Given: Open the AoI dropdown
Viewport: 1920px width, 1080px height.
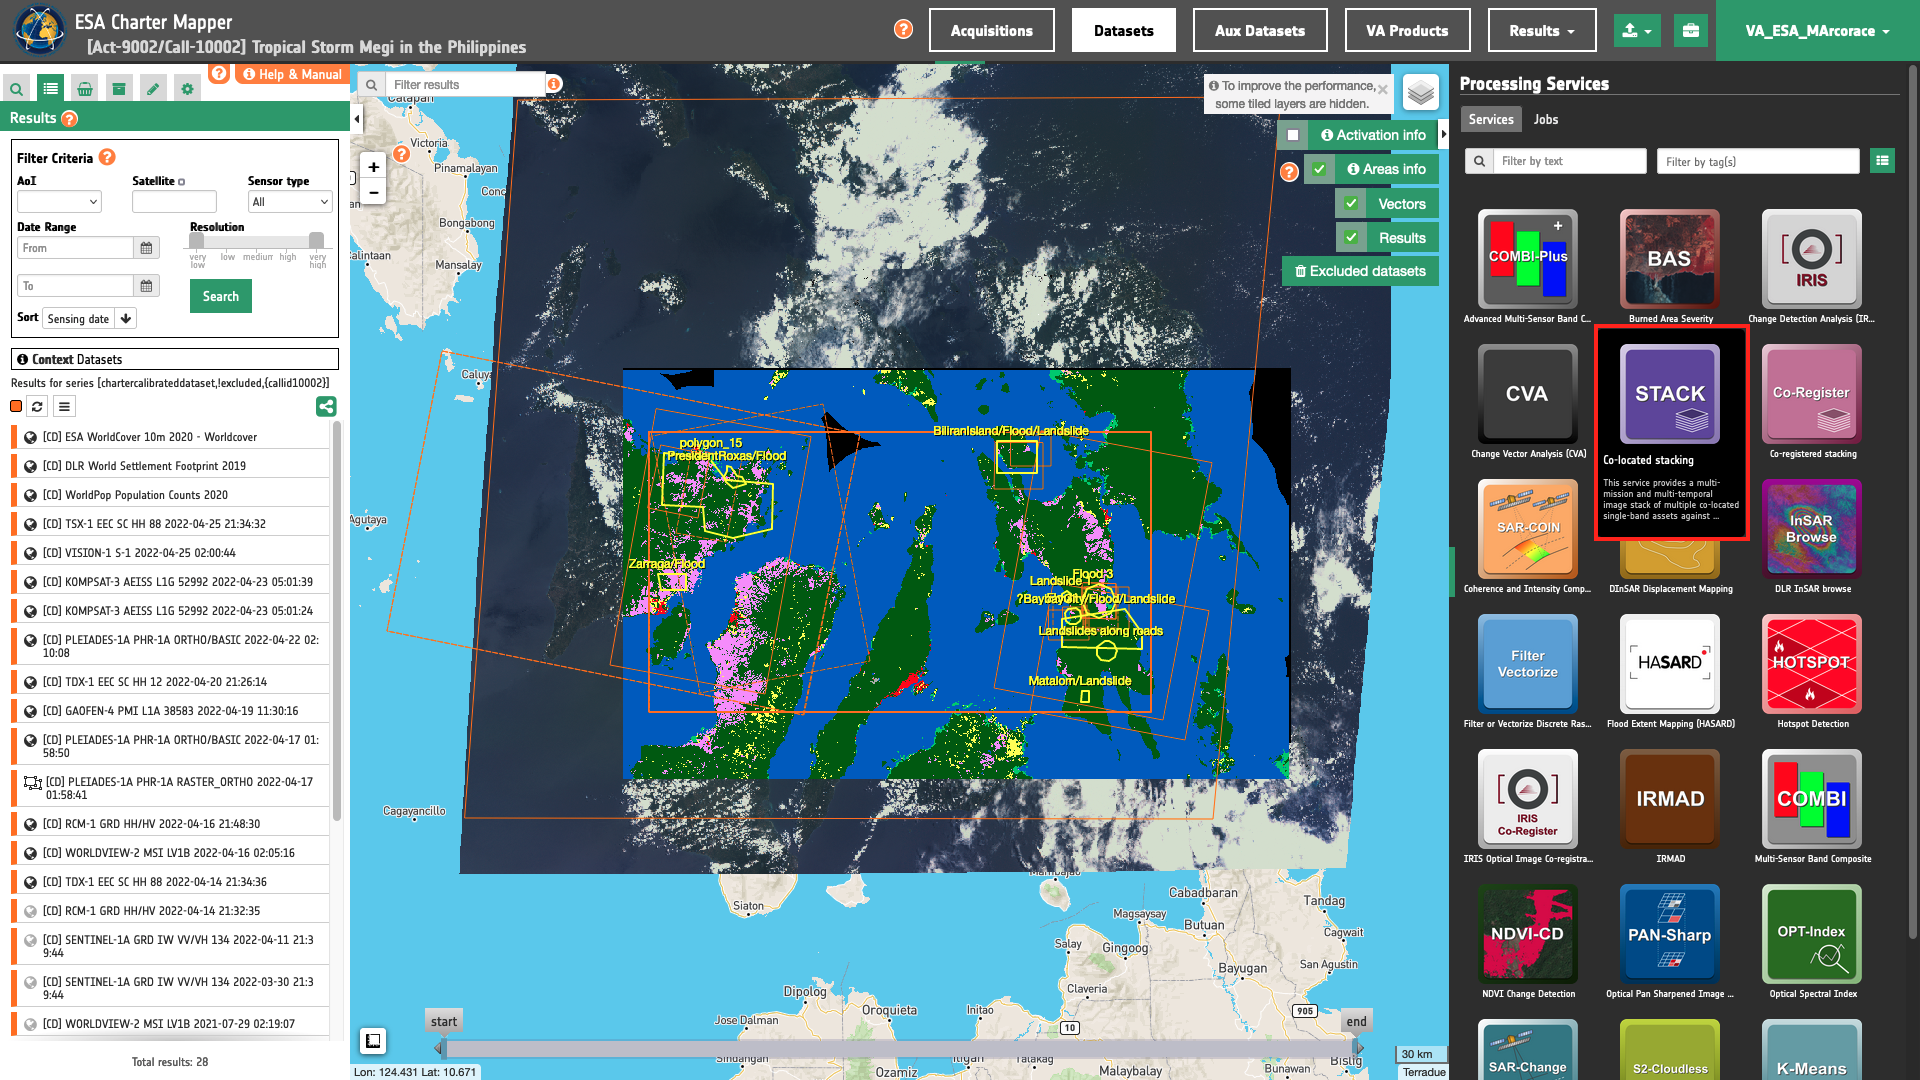Looking at the screenshot, I should [59, 202].
